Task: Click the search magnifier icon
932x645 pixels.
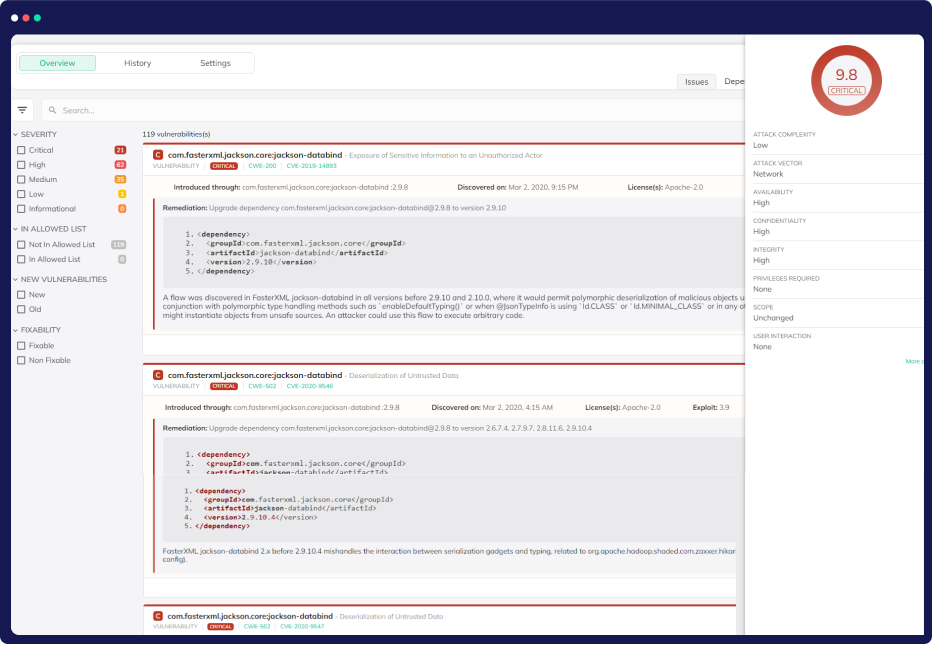Action: (x=53, y=110)
